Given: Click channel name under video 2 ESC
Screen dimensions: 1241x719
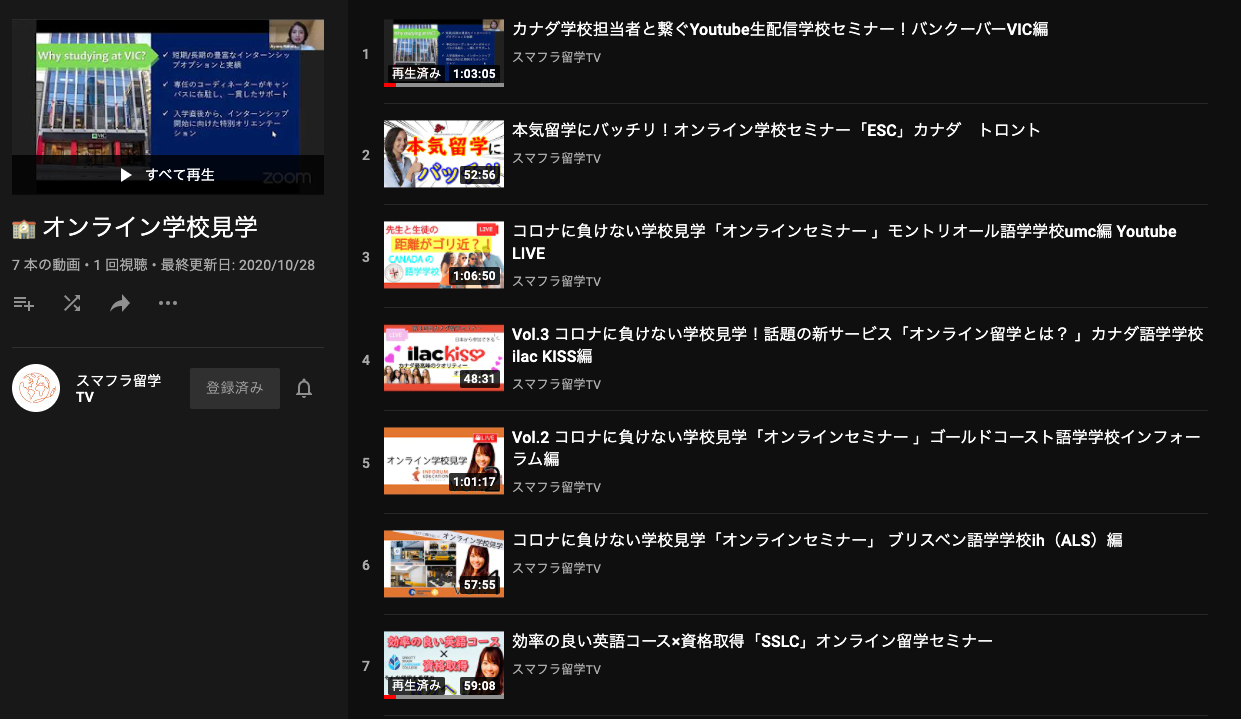Looking at the screenshot, I should [x=556, y=158].
